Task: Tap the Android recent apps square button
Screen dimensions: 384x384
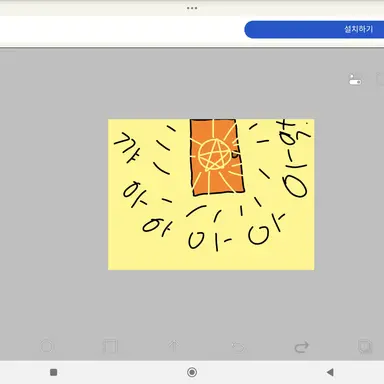Action: tap(53, 372)
